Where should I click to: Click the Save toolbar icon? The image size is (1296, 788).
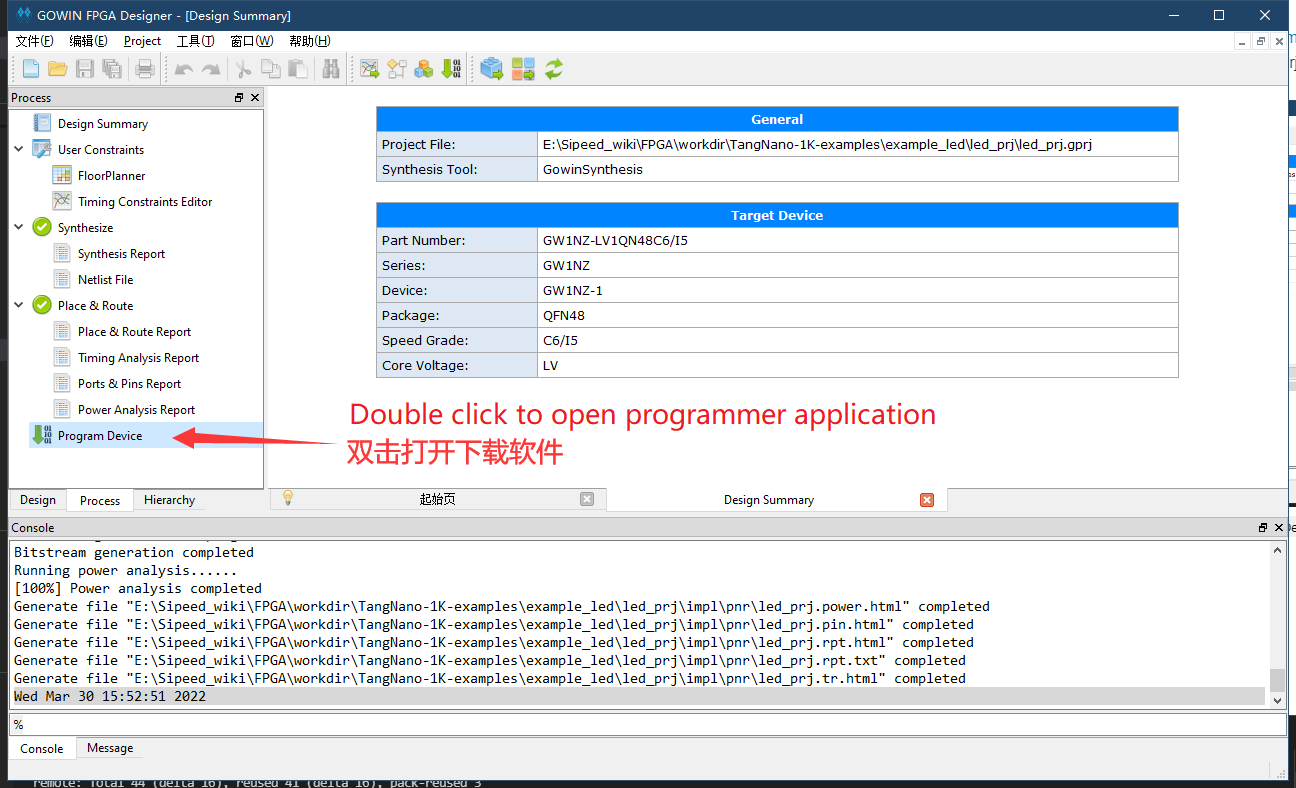pos(85,69)
